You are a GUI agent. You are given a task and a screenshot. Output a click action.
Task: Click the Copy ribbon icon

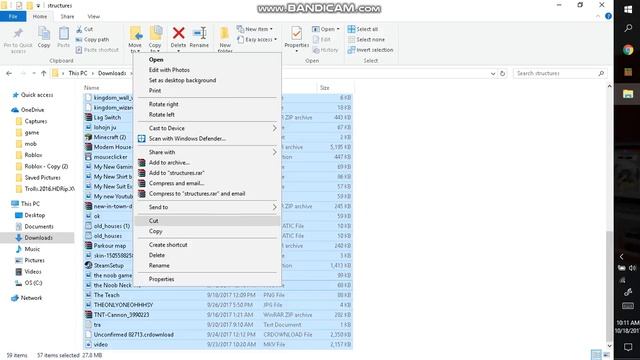(x=44, y=33)
